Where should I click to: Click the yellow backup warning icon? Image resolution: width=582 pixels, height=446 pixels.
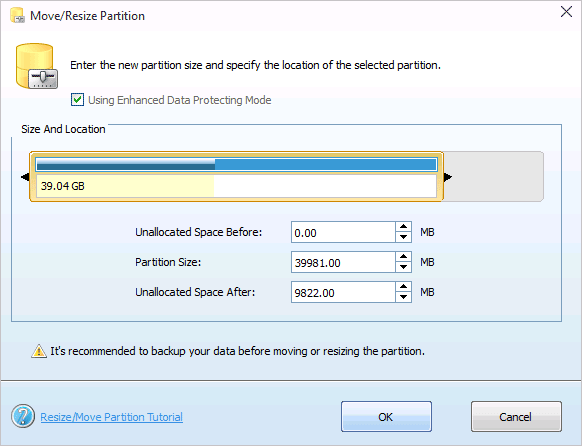point(39,351)
